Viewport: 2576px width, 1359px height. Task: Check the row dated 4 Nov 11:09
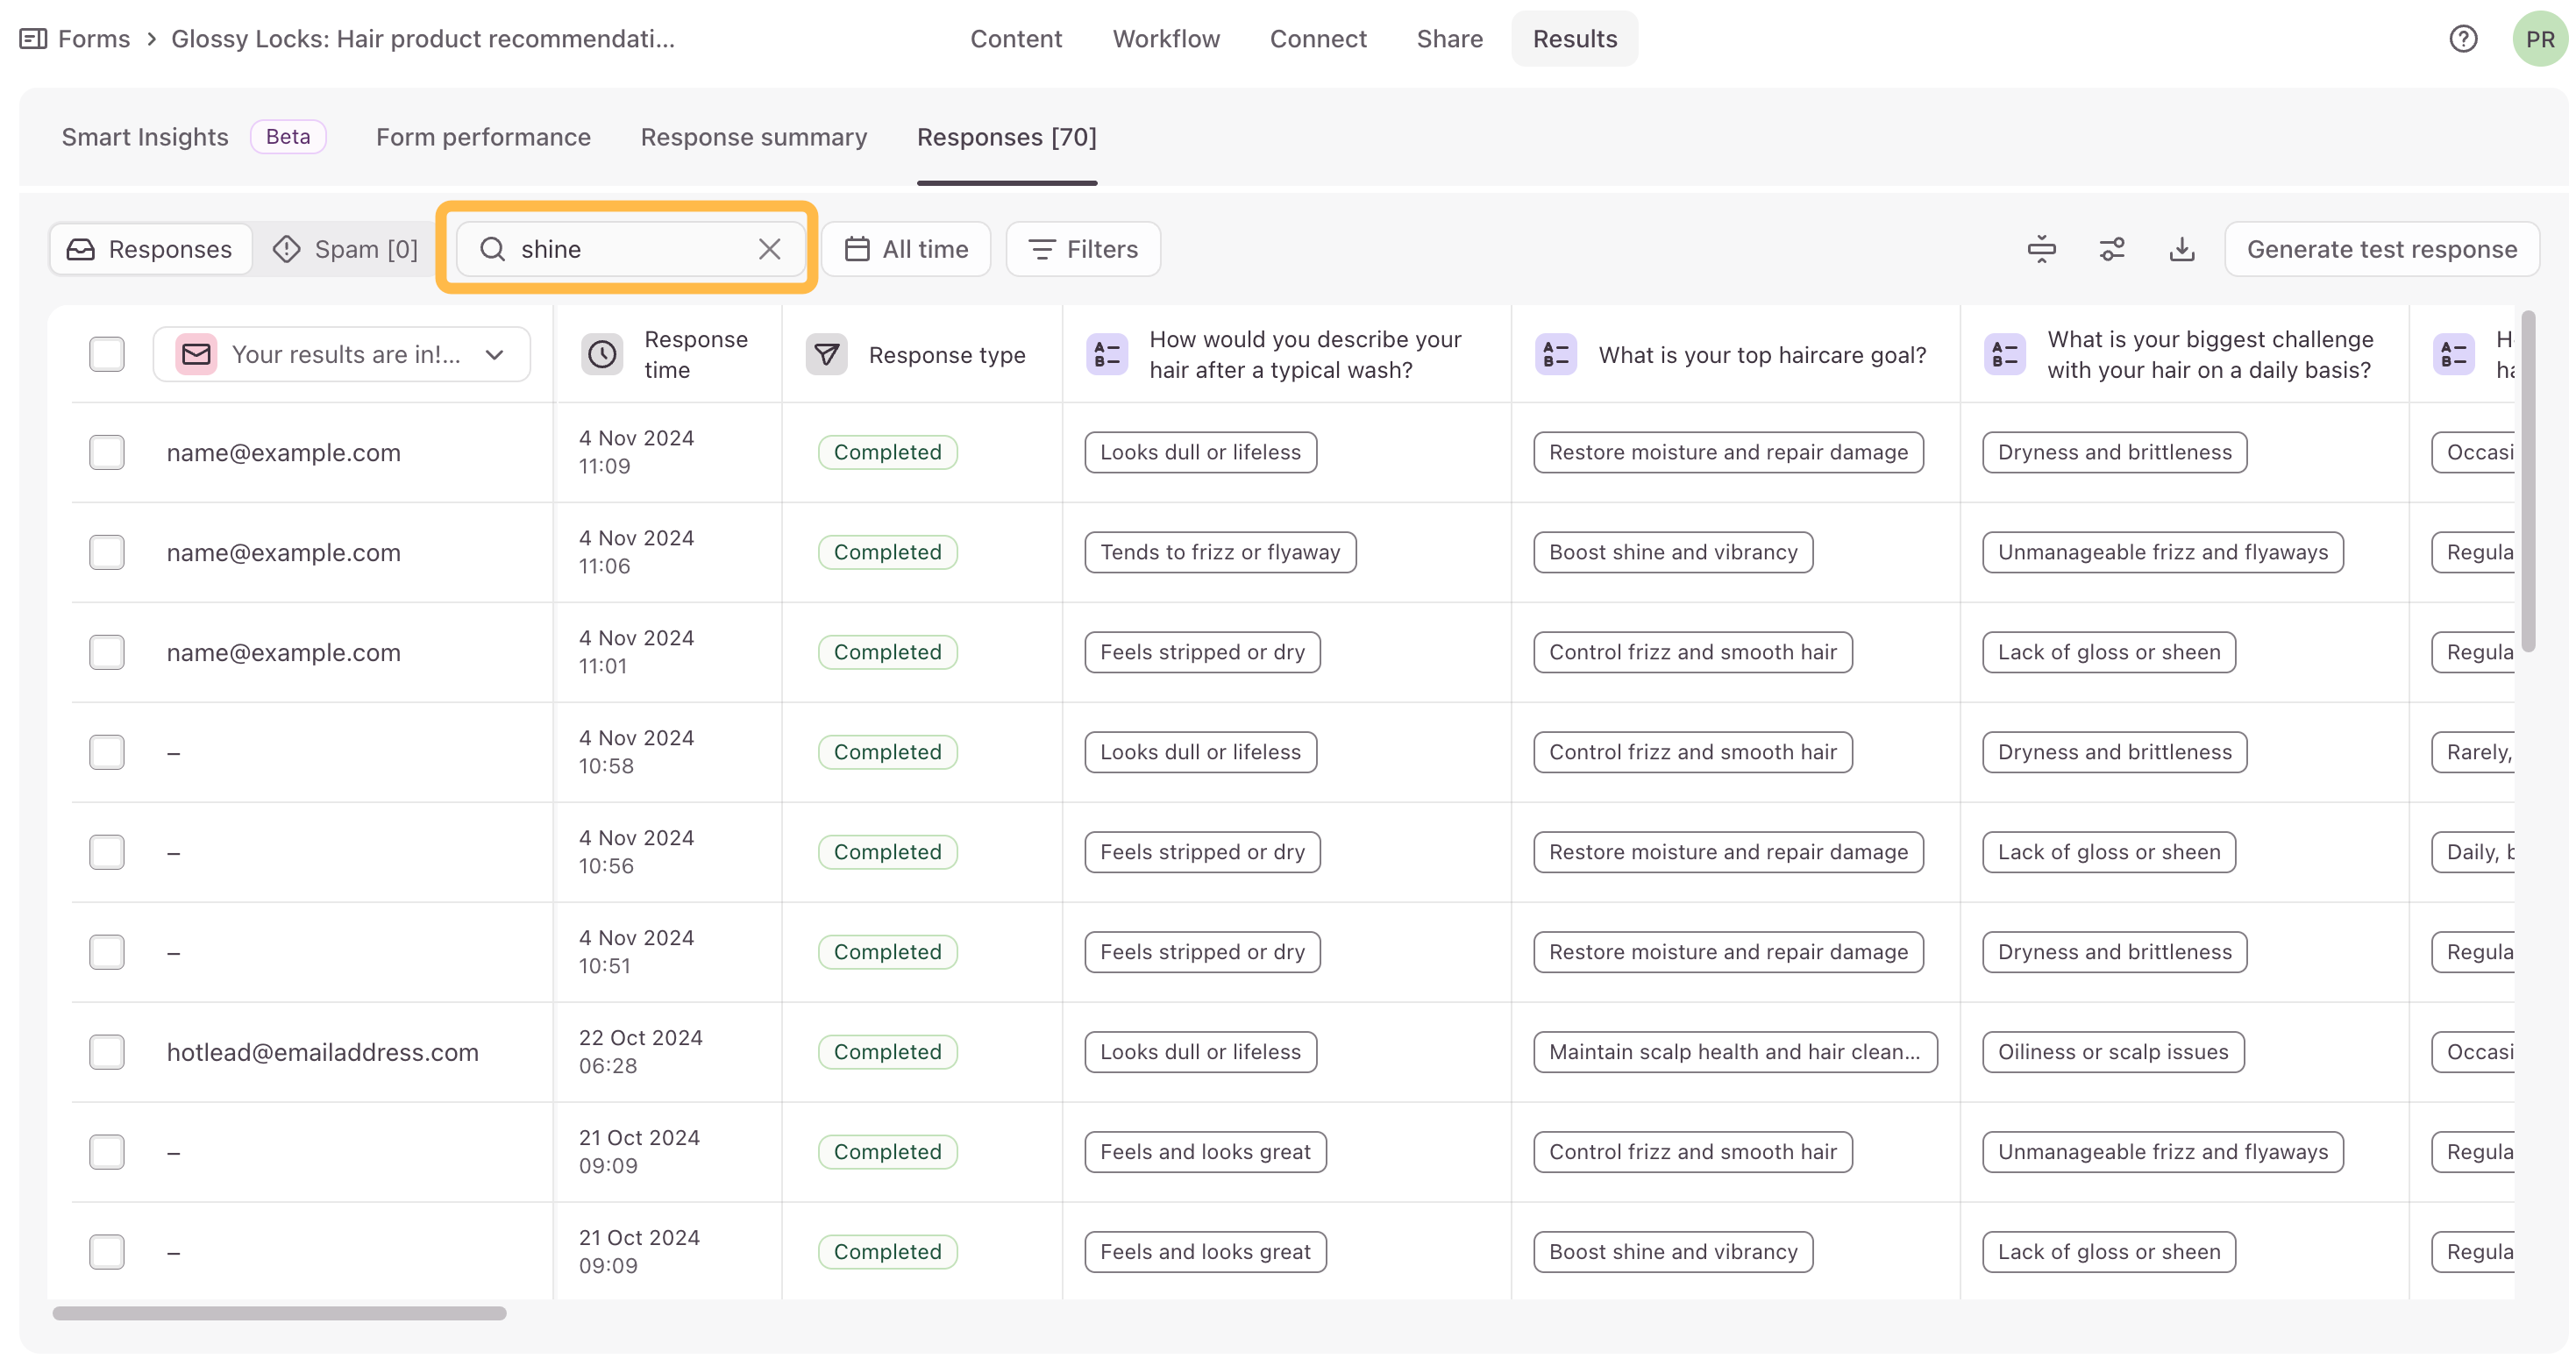(x=107, y=452)
